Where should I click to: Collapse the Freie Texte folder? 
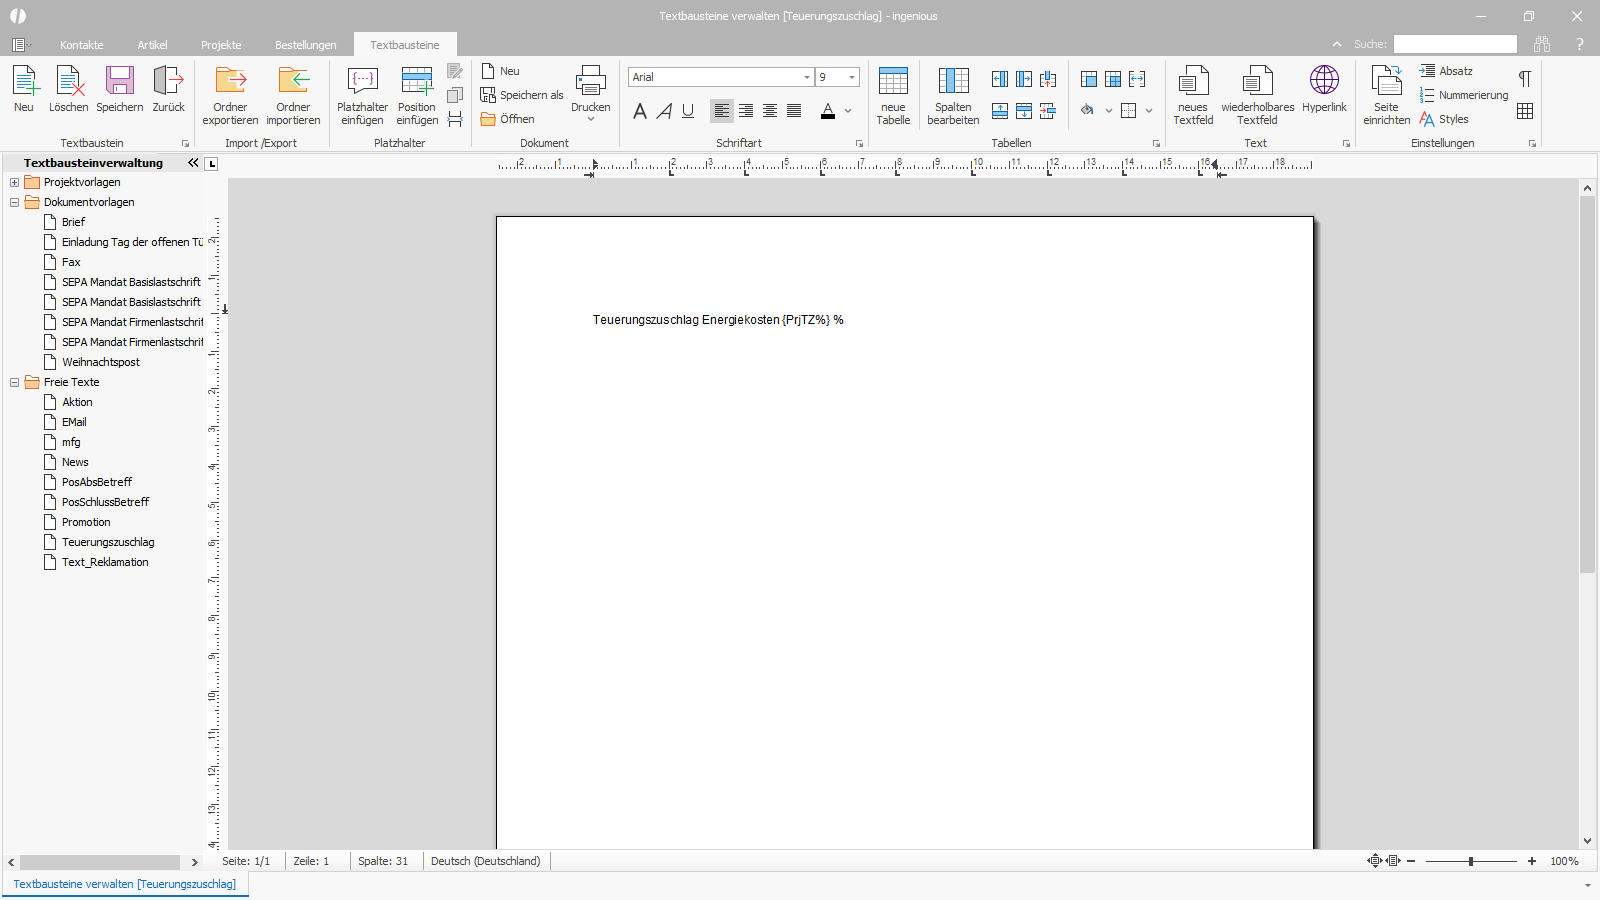tap(14, 382)
